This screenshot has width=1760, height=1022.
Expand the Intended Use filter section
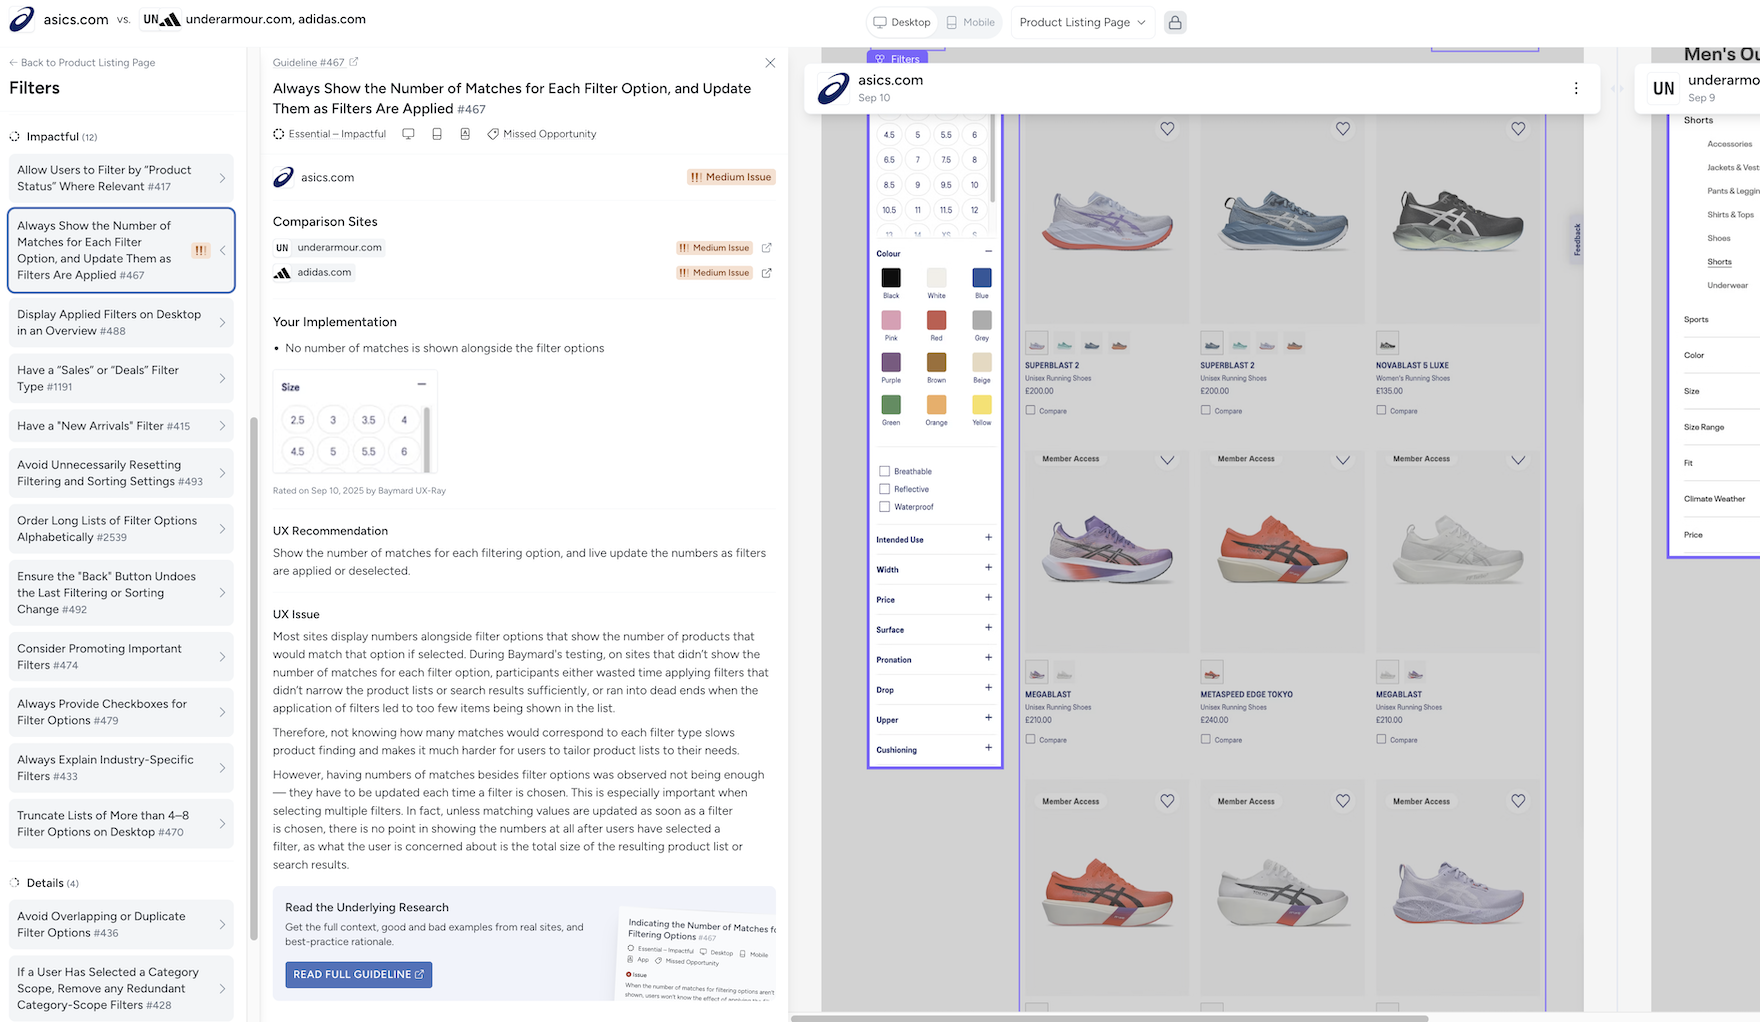(988, 538)
